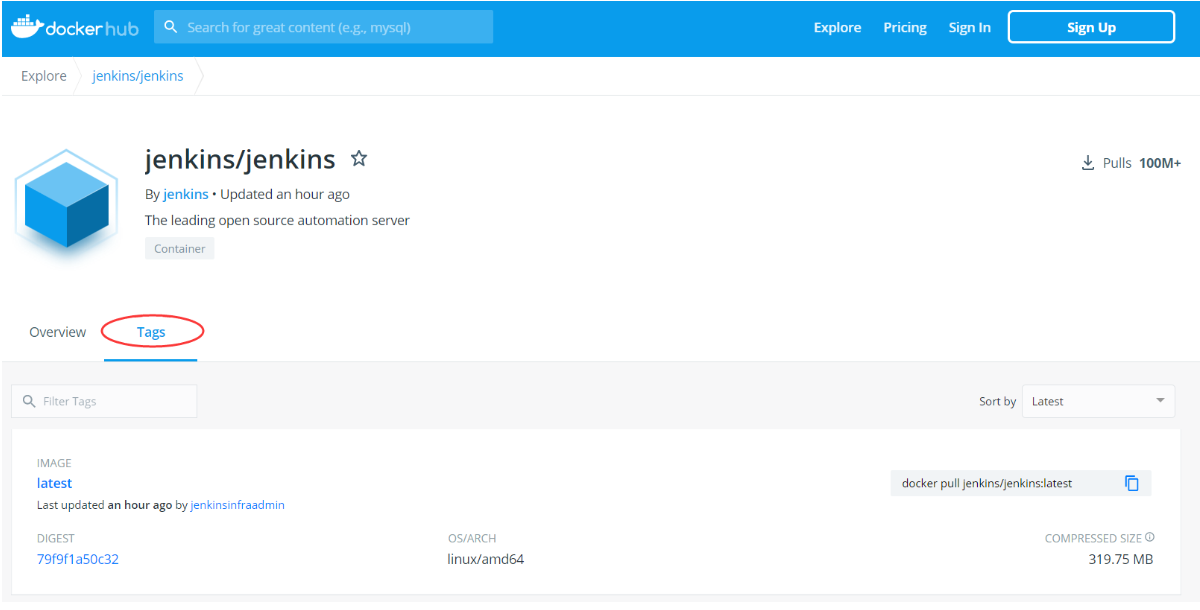Click the Sign Up button

(1091, 27)
